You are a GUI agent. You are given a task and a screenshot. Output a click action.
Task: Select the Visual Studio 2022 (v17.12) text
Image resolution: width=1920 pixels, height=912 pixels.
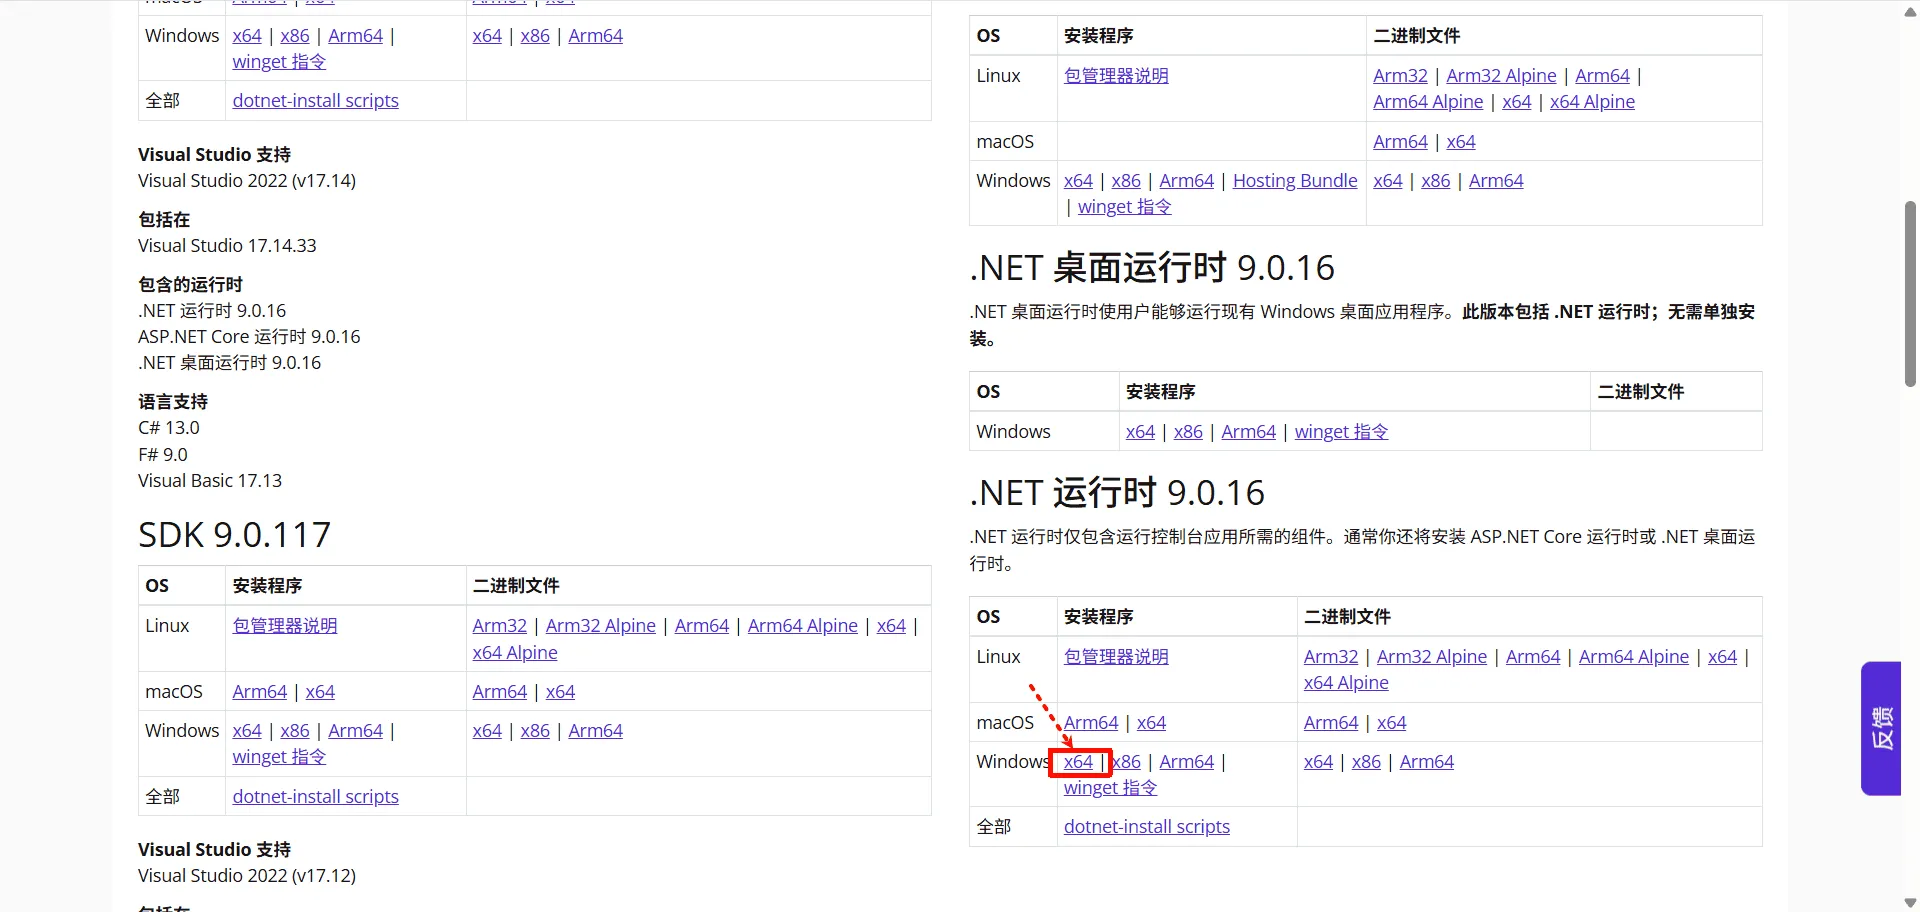click(247, 876)
